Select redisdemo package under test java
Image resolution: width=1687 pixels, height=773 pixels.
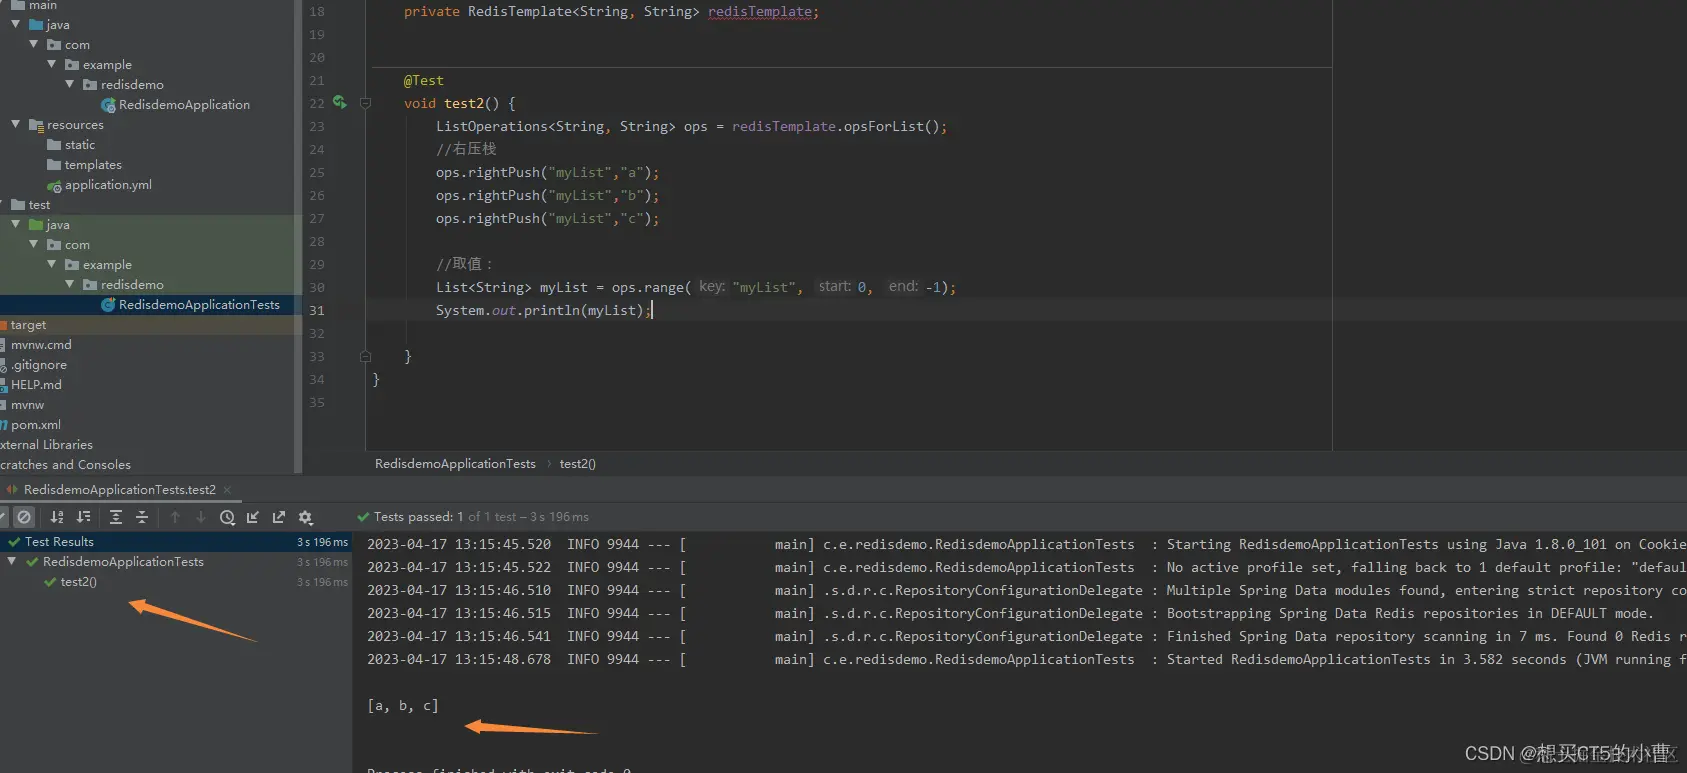[x=132, y=285]
